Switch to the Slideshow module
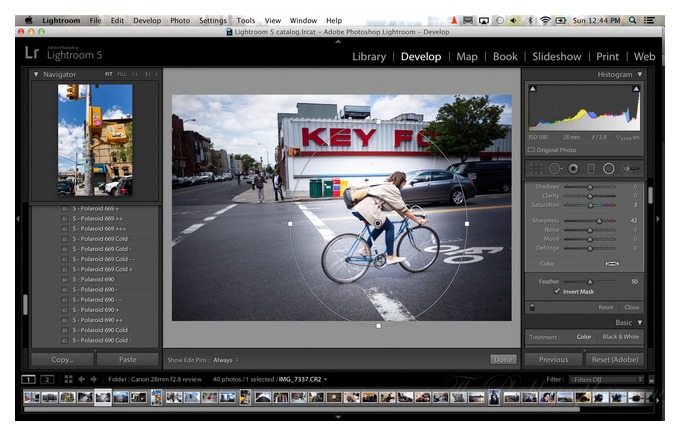The height and width of the screenshot is (436, 680). point(557,56)
